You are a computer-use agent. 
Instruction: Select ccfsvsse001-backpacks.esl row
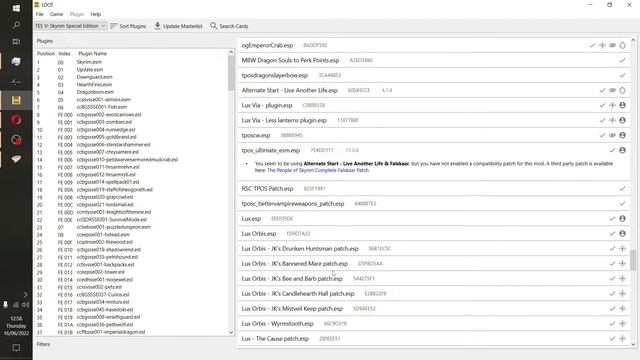[105, 264]
